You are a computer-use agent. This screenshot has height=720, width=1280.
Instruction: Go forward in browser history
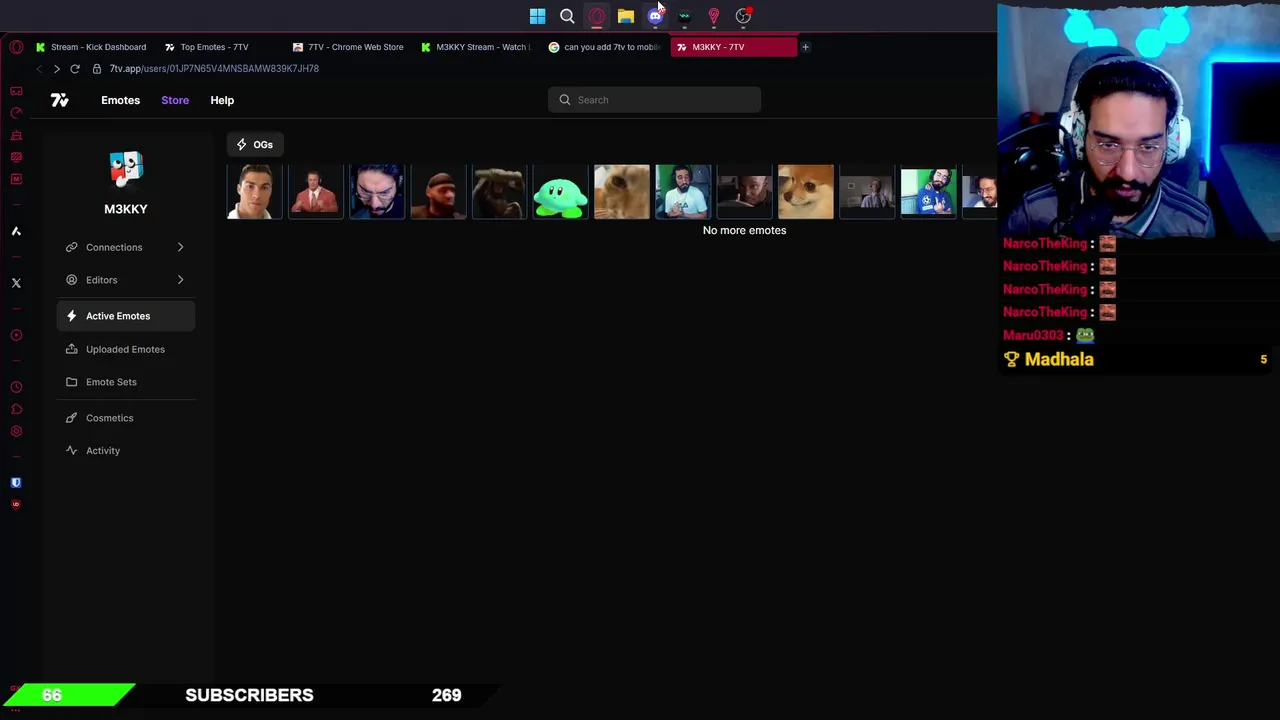tap(57, 69)
